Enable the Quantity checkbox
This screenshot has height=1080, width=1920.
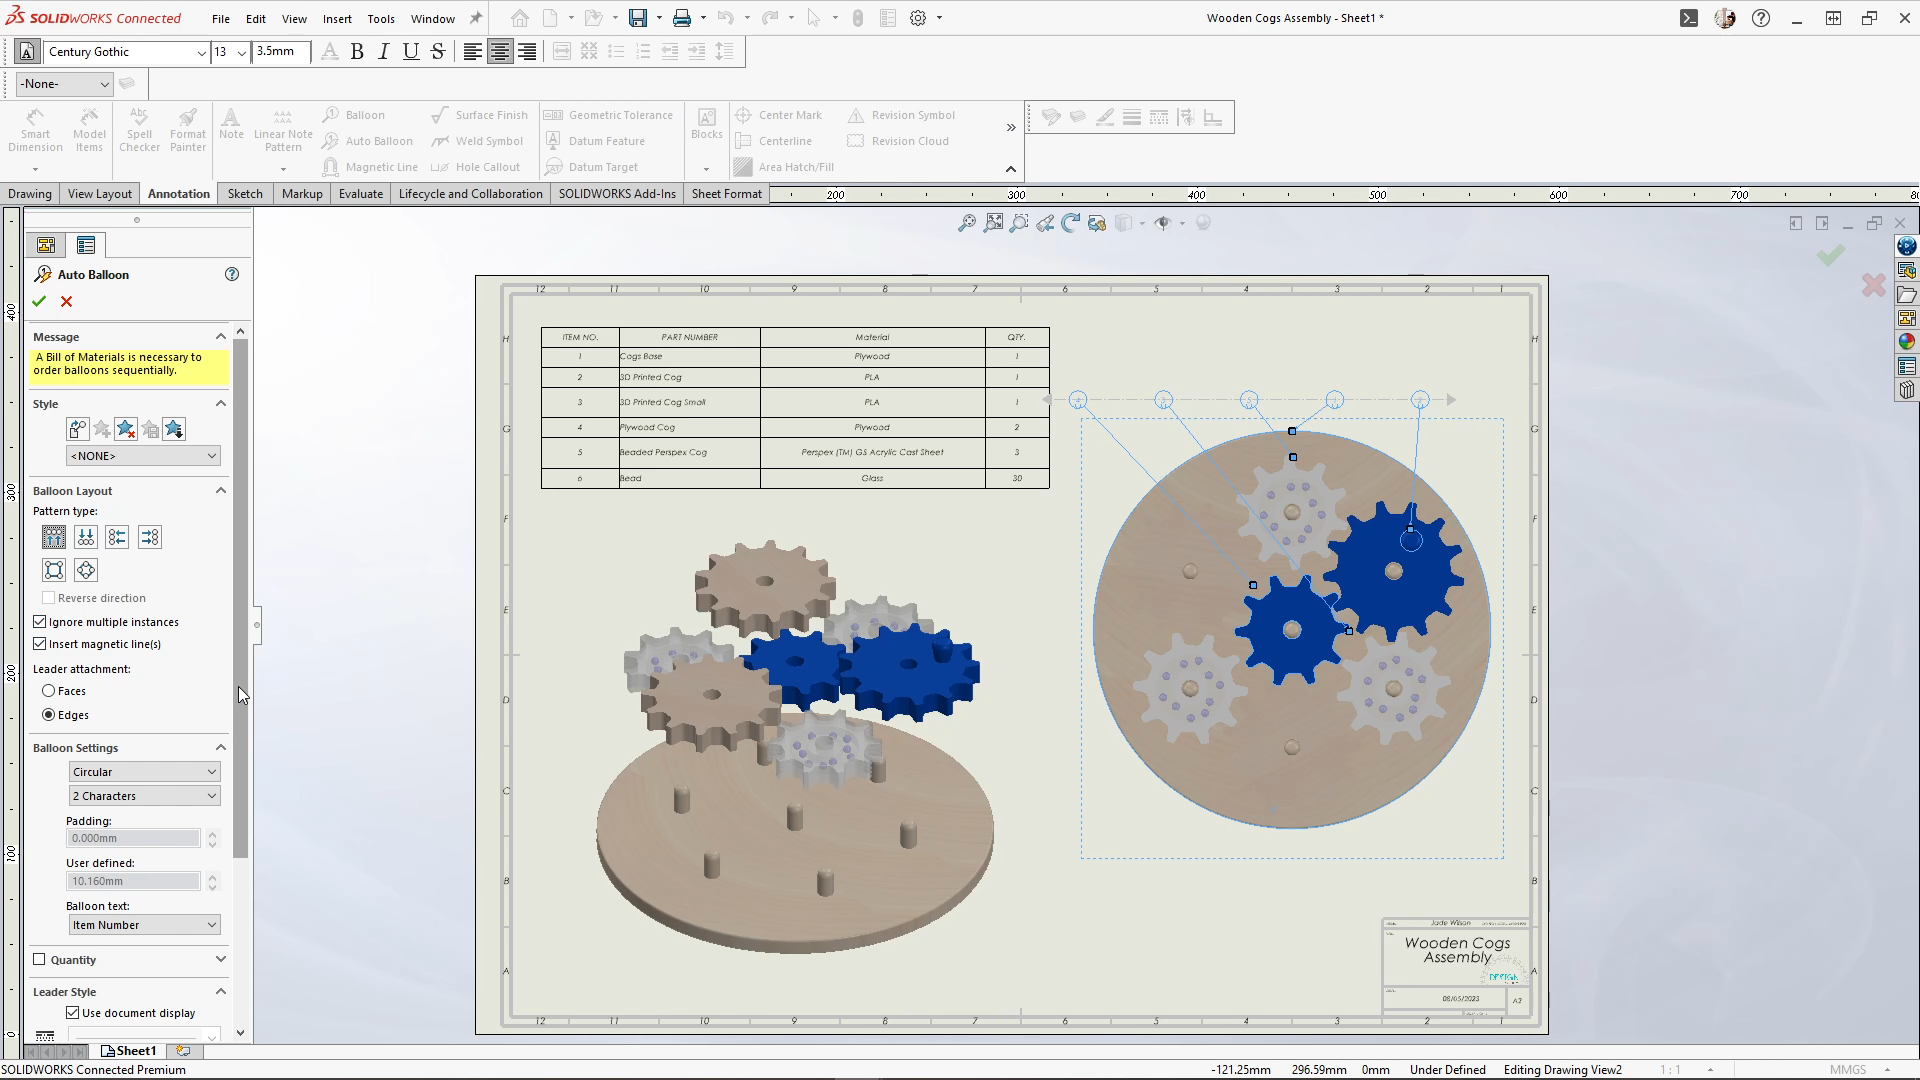40,959
